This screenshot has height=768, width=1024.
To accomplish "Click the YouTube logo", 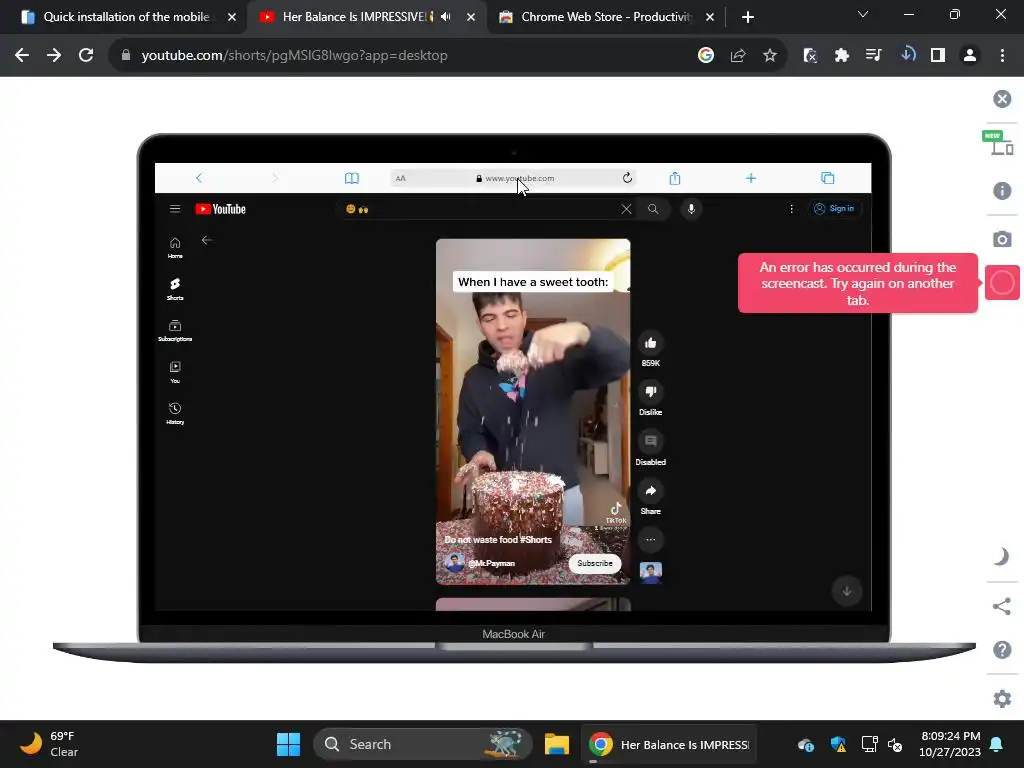I will (x=221, y=209).
